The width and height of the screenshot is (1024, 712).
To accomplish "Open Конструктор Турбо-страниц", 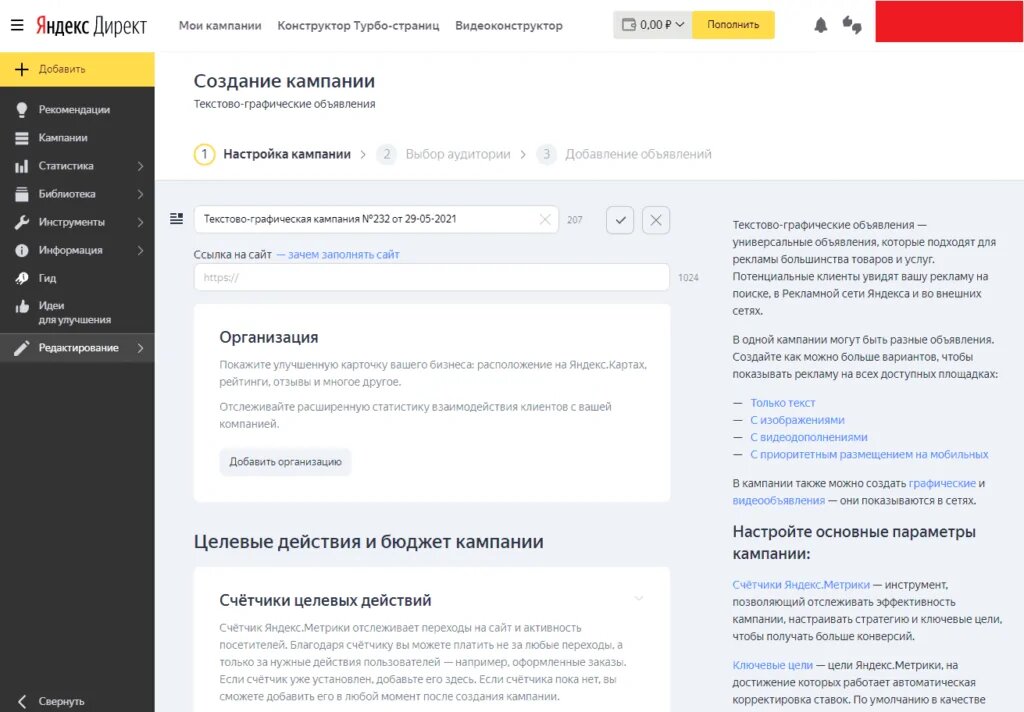I will [x=358, y=25].
